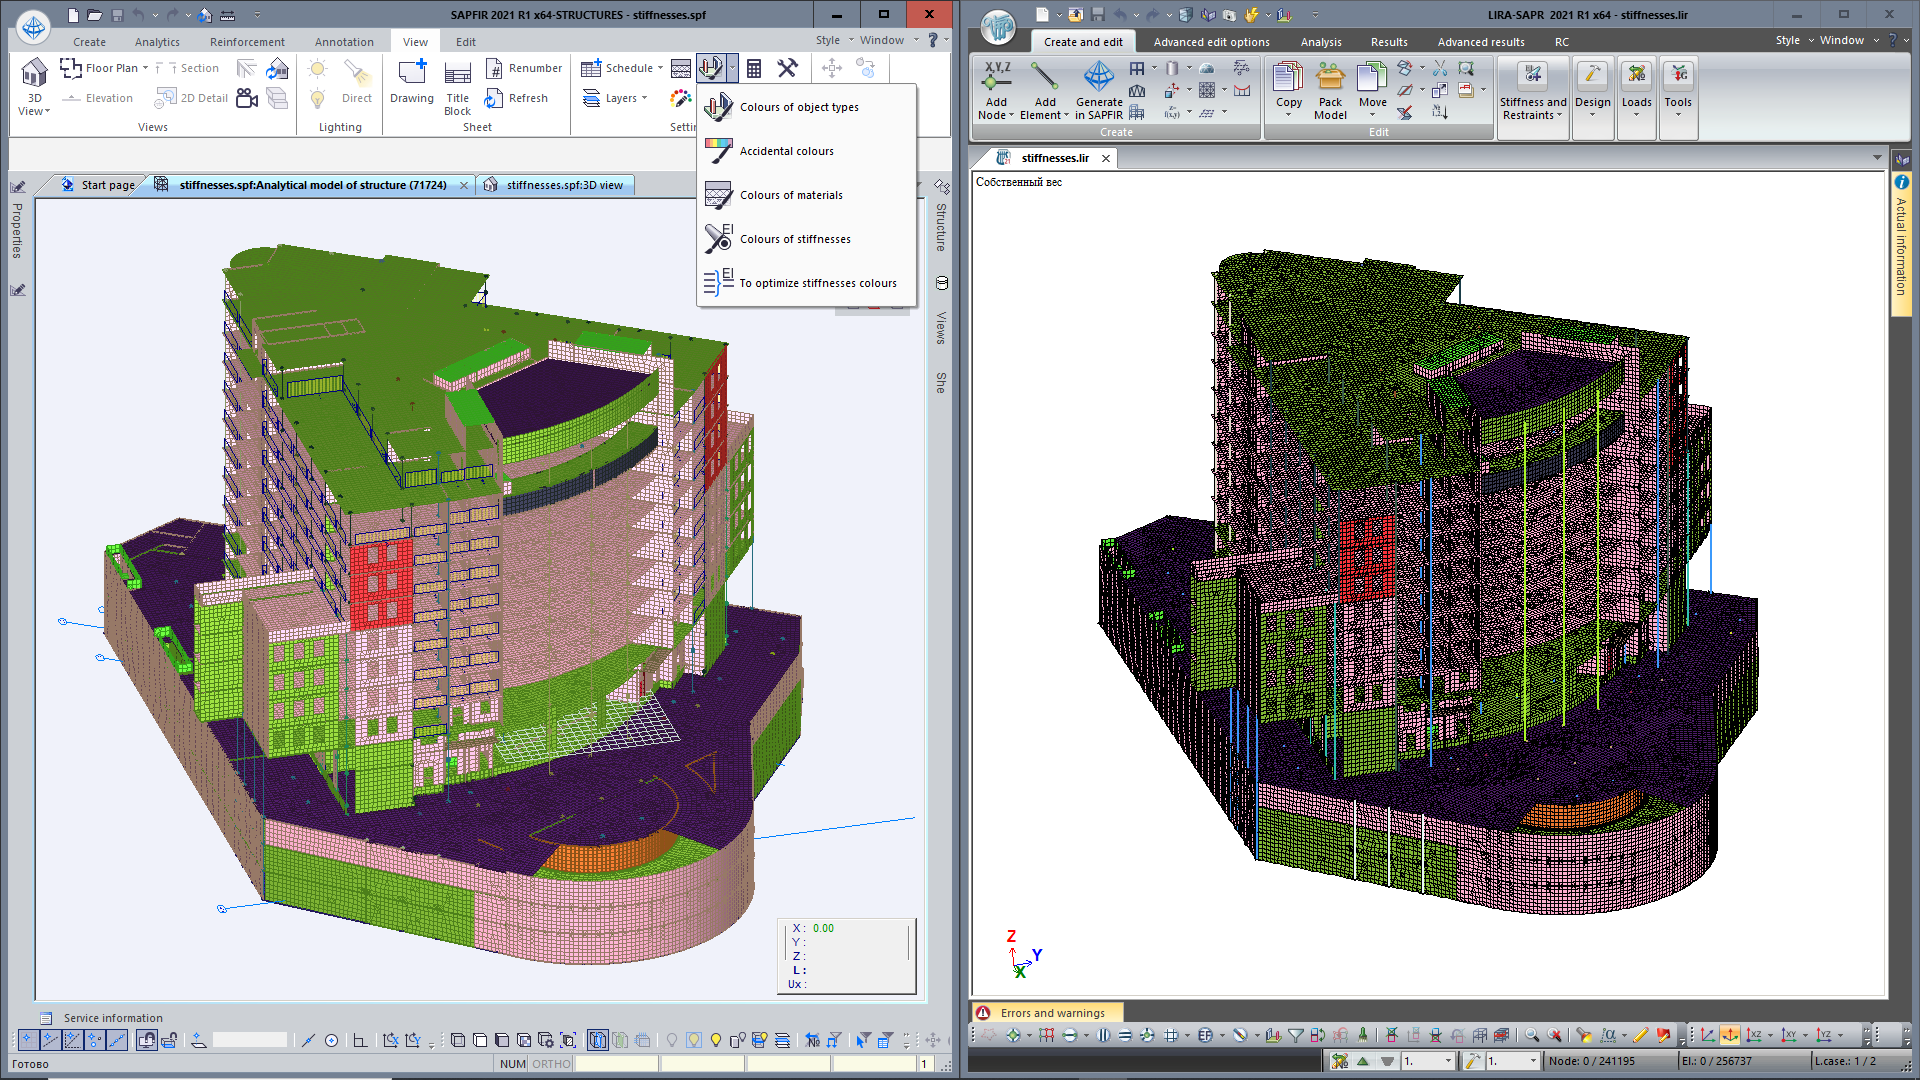The image size is (1920, 1080).
Task: Click the Pack Model icon
Action: (1330, 78)
